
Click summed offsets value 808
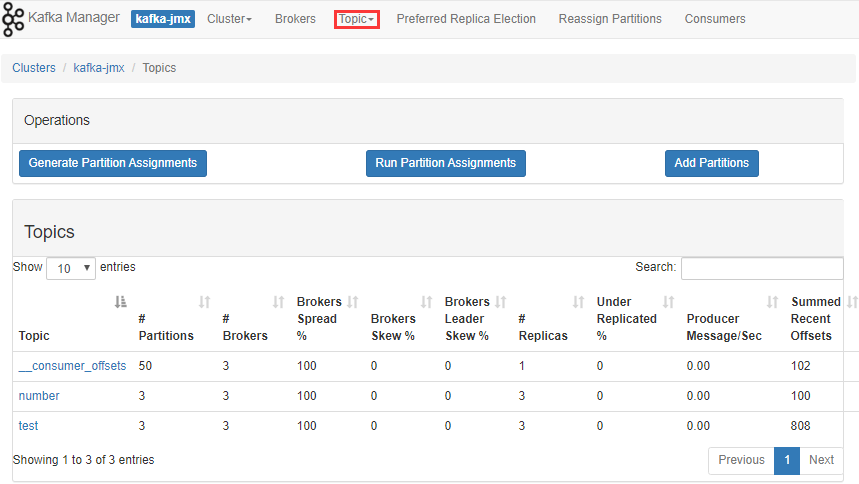(800, 426)
